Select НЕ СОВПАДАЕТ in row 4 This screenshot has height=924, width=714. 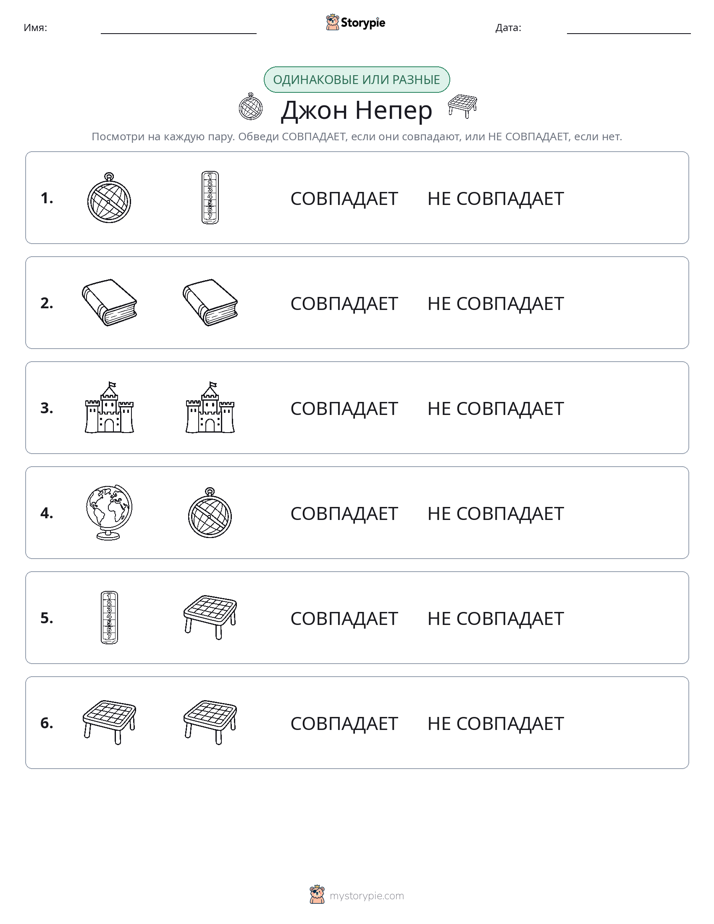495,513
